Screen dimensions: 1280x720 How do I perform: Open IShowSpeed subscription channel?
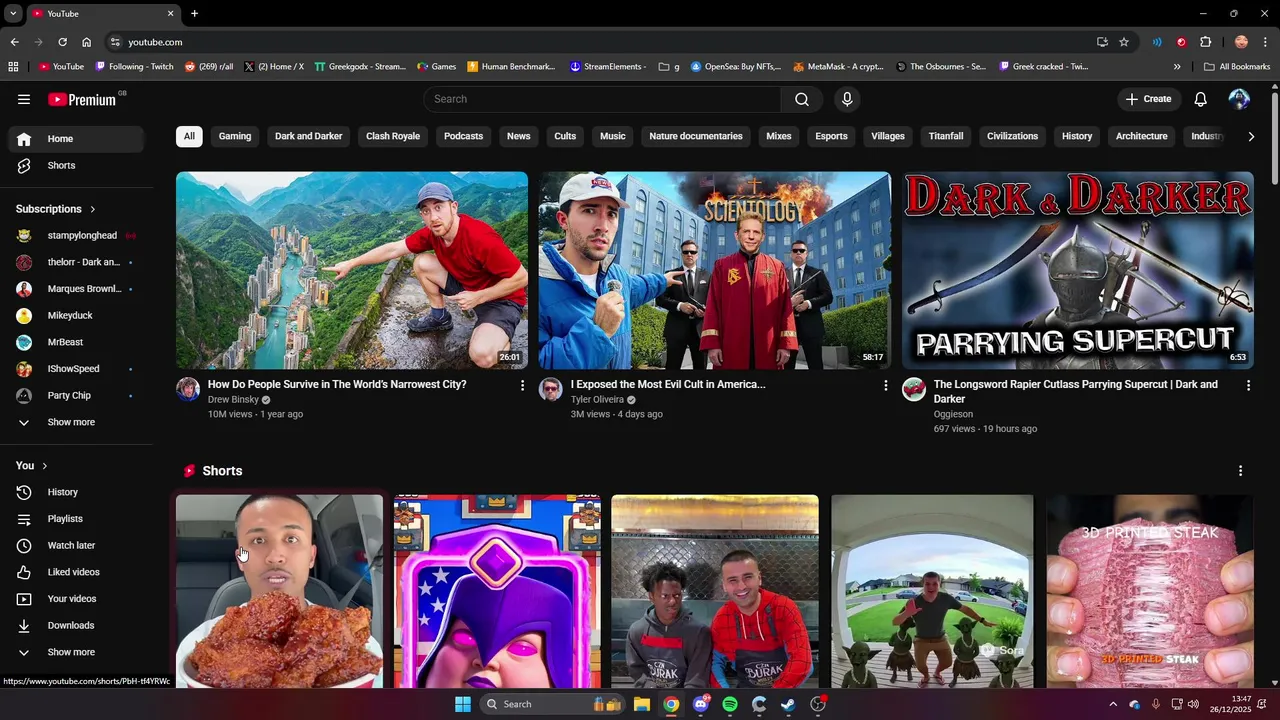point(76,369)
